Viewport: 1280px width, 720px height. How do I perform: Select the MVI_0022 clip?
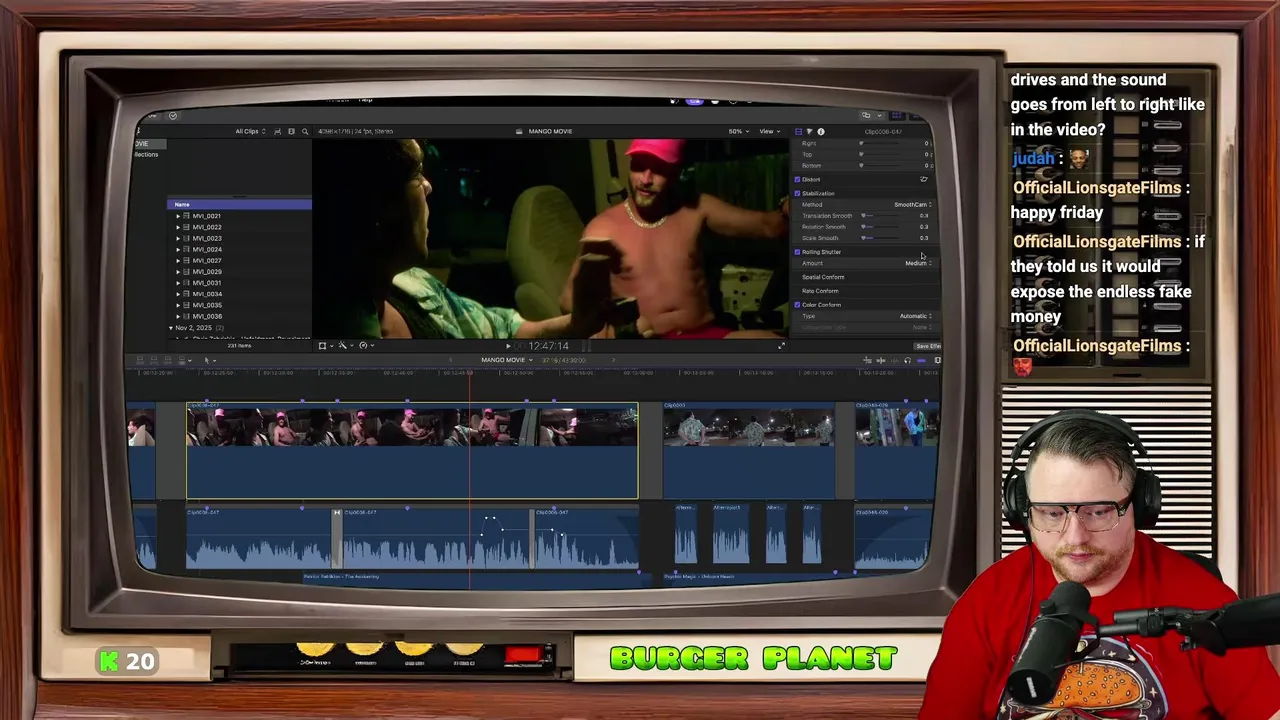coord(206,227)
